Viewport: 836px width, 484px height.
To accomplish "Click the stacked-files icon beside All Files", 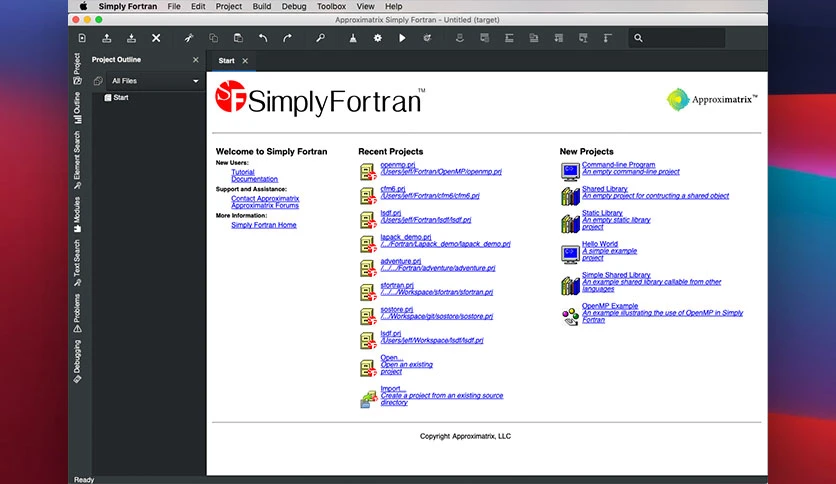I will coord(98,81).
